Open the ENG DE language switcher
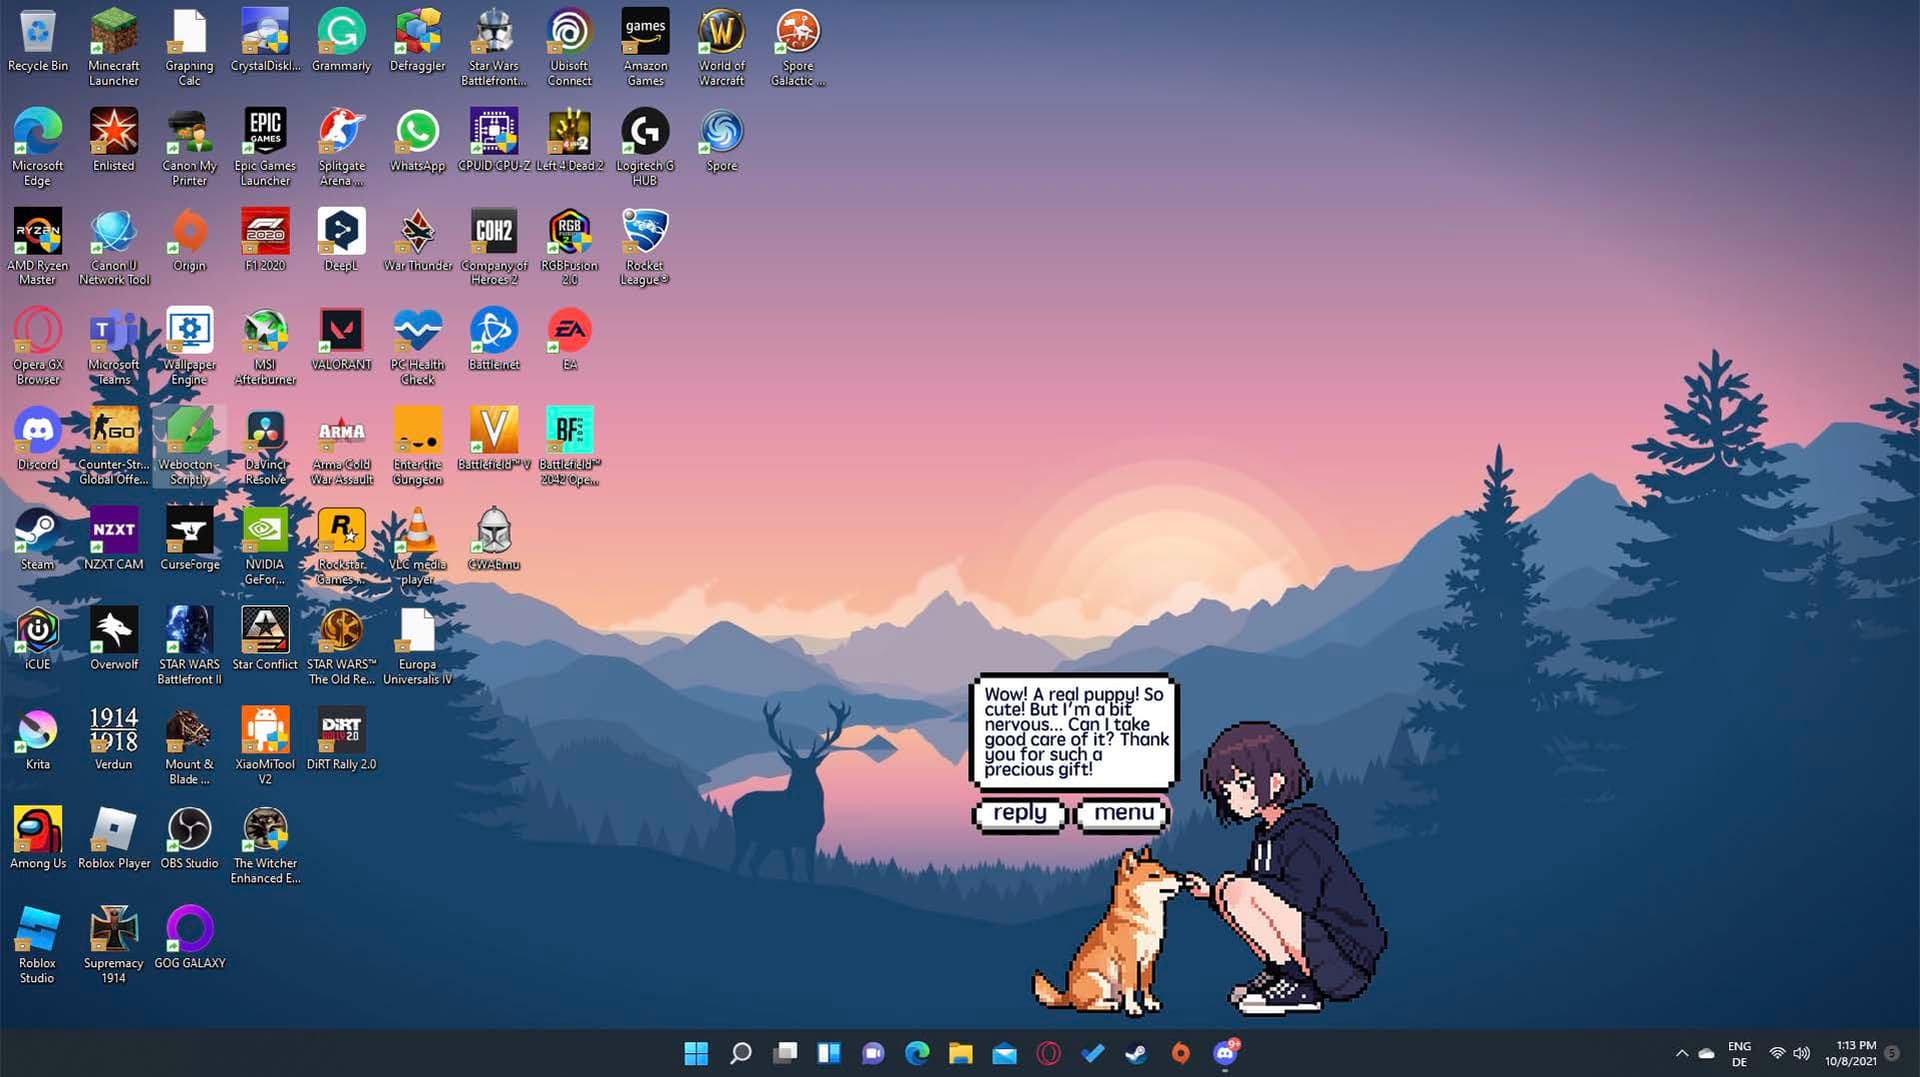1920x1077 pixels. click(x=1739, y=1054)
